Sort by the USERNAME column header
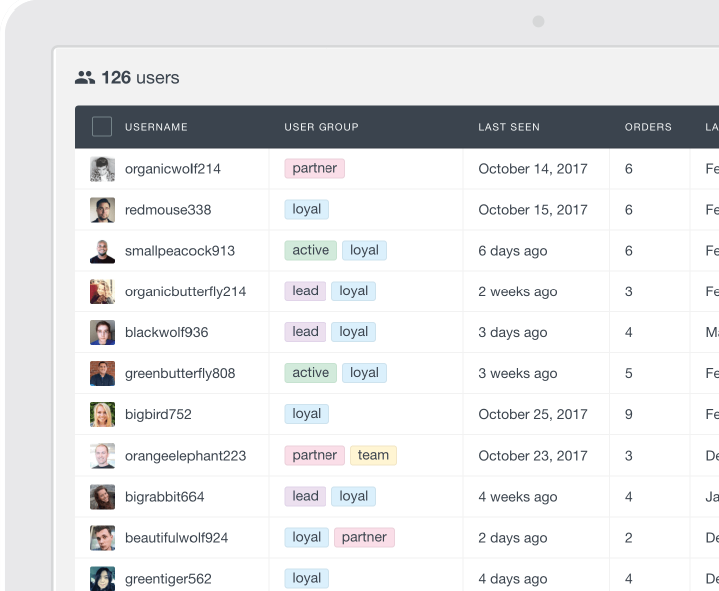719x591 pixels. click(156, 127)
